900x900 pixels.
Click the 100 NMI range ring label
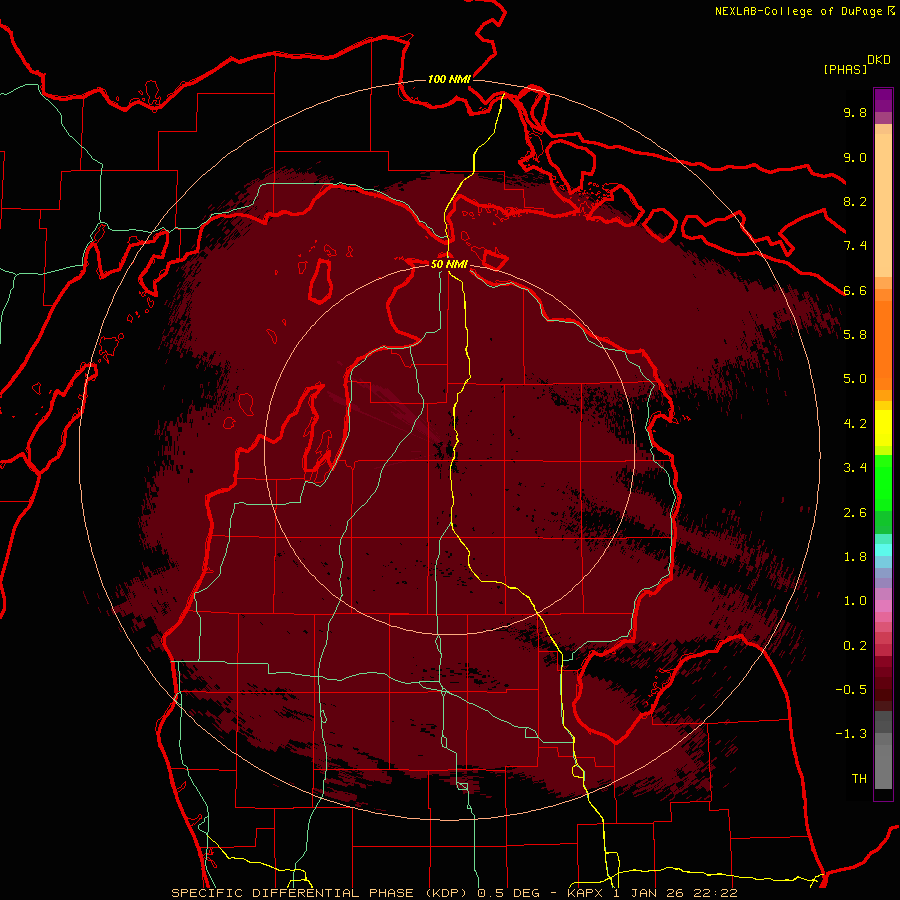point(449,79)
